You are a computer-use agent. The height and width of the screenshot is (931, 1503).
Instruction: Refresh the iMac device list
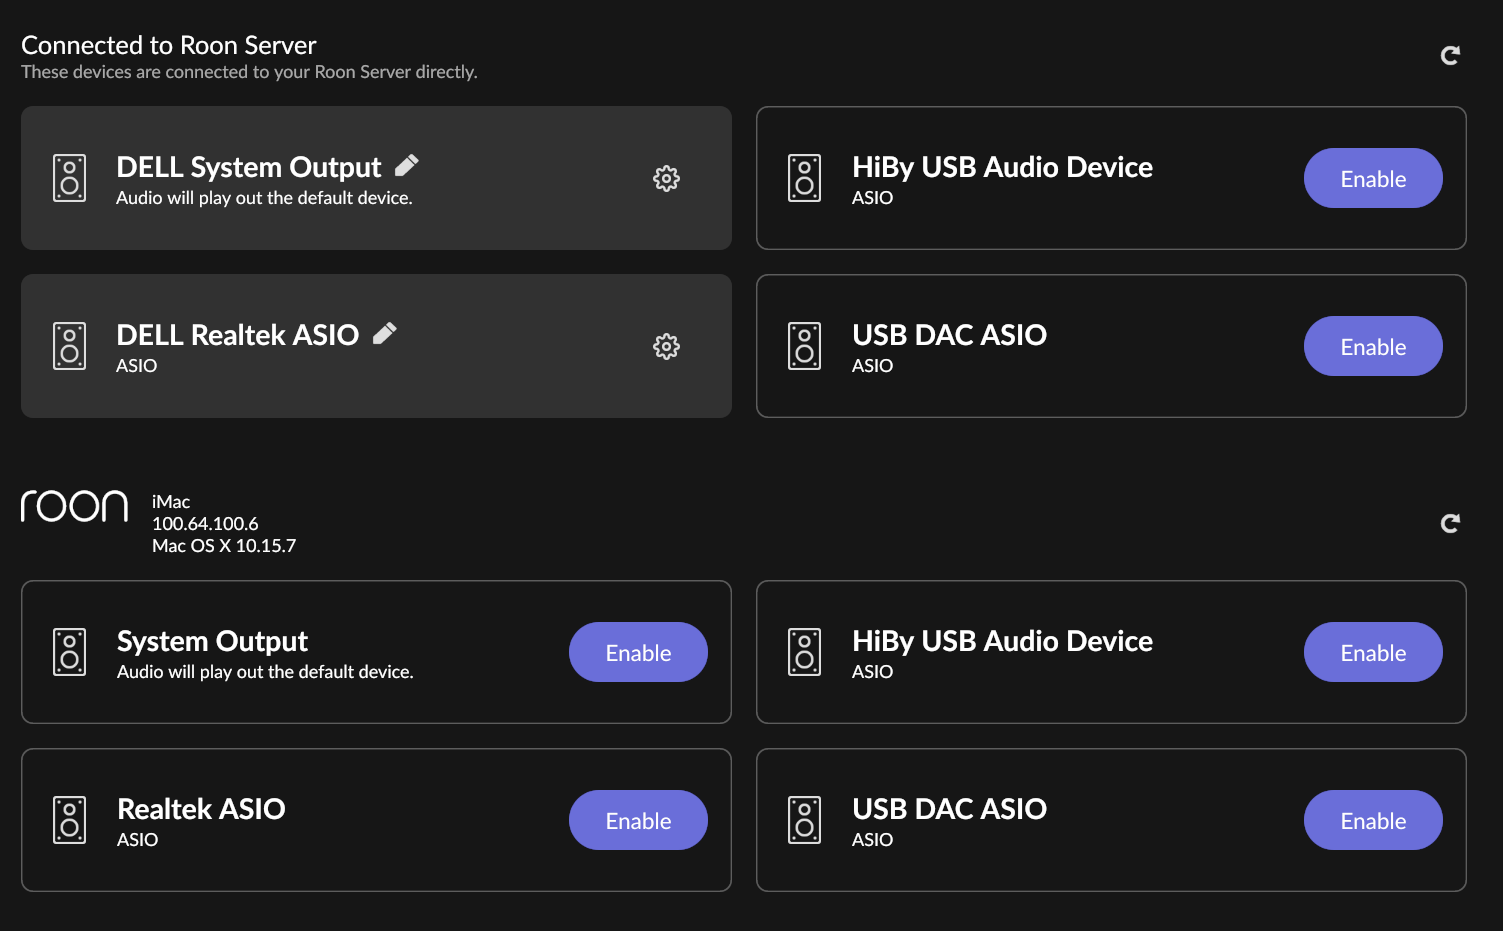(x=1450, y=523)
